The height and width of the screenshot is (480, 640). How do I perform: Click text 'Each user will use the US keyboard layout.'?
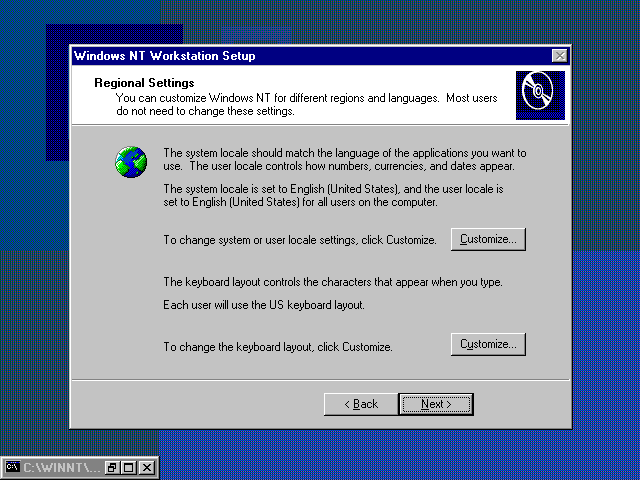click(264, 305)
